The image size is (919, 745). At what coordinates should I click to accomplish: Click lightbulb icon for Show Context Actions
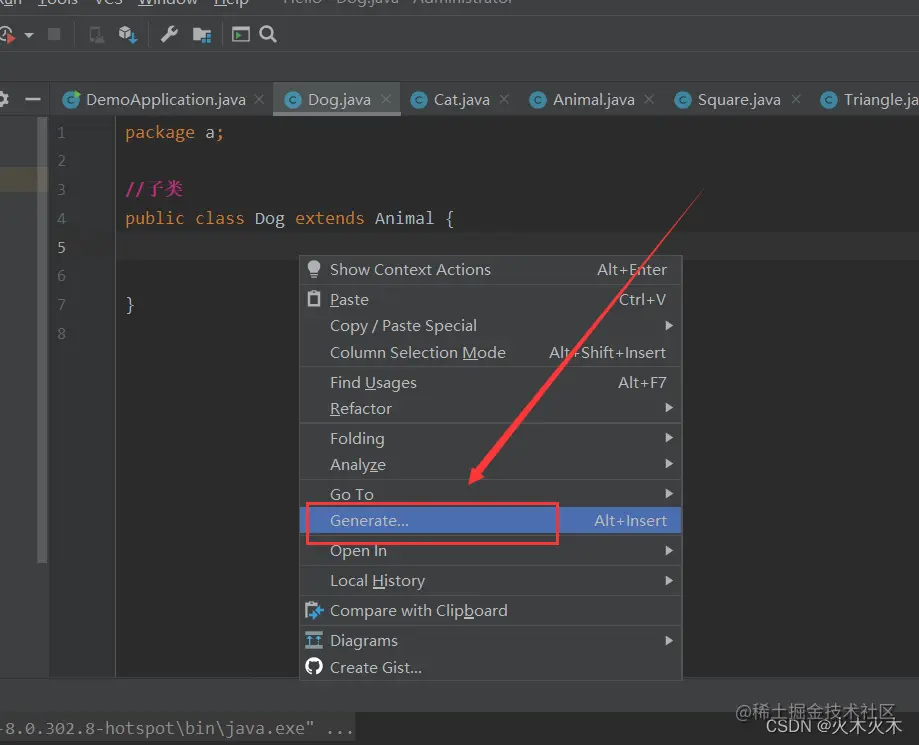pos(314,269)
